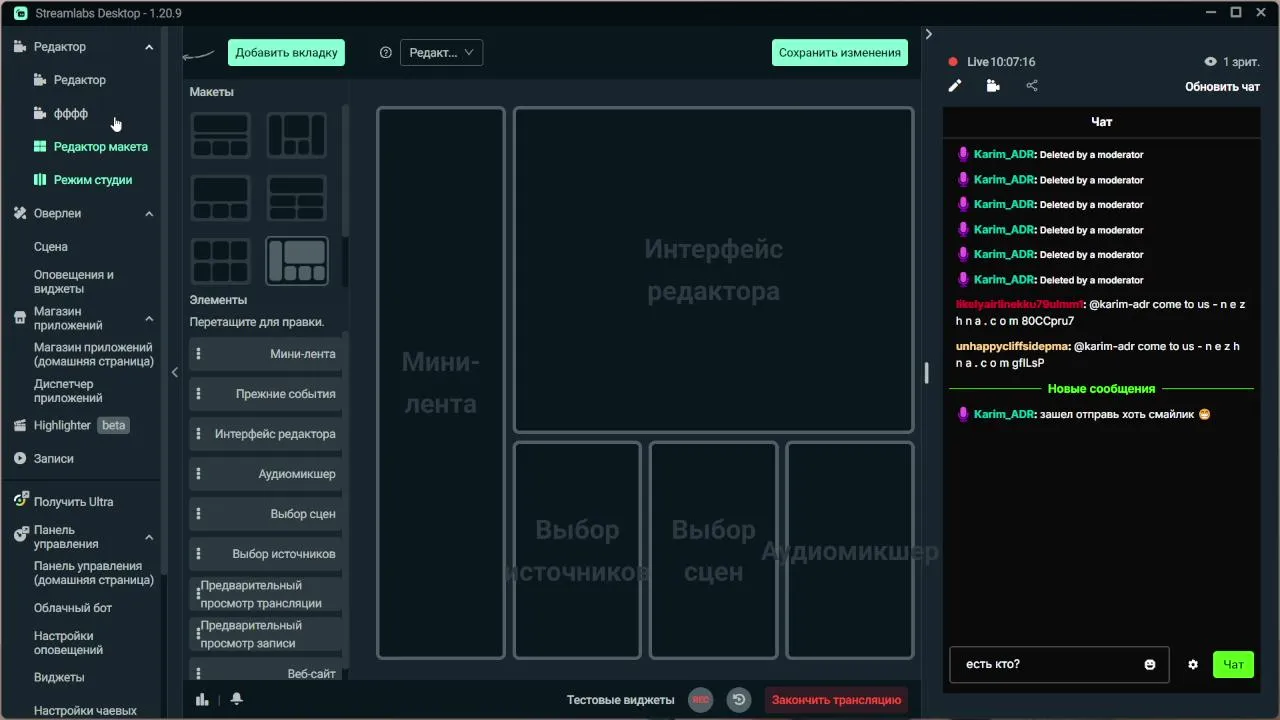This screenshot has height=720, width=1280.
Task: Click the Интерфейс редактора layout slot
Action: point(713,270)
